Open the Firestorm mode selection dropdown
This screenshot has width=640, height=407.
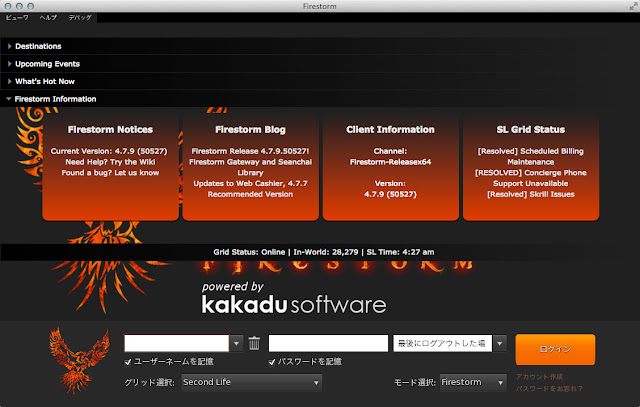pos(473,383)
